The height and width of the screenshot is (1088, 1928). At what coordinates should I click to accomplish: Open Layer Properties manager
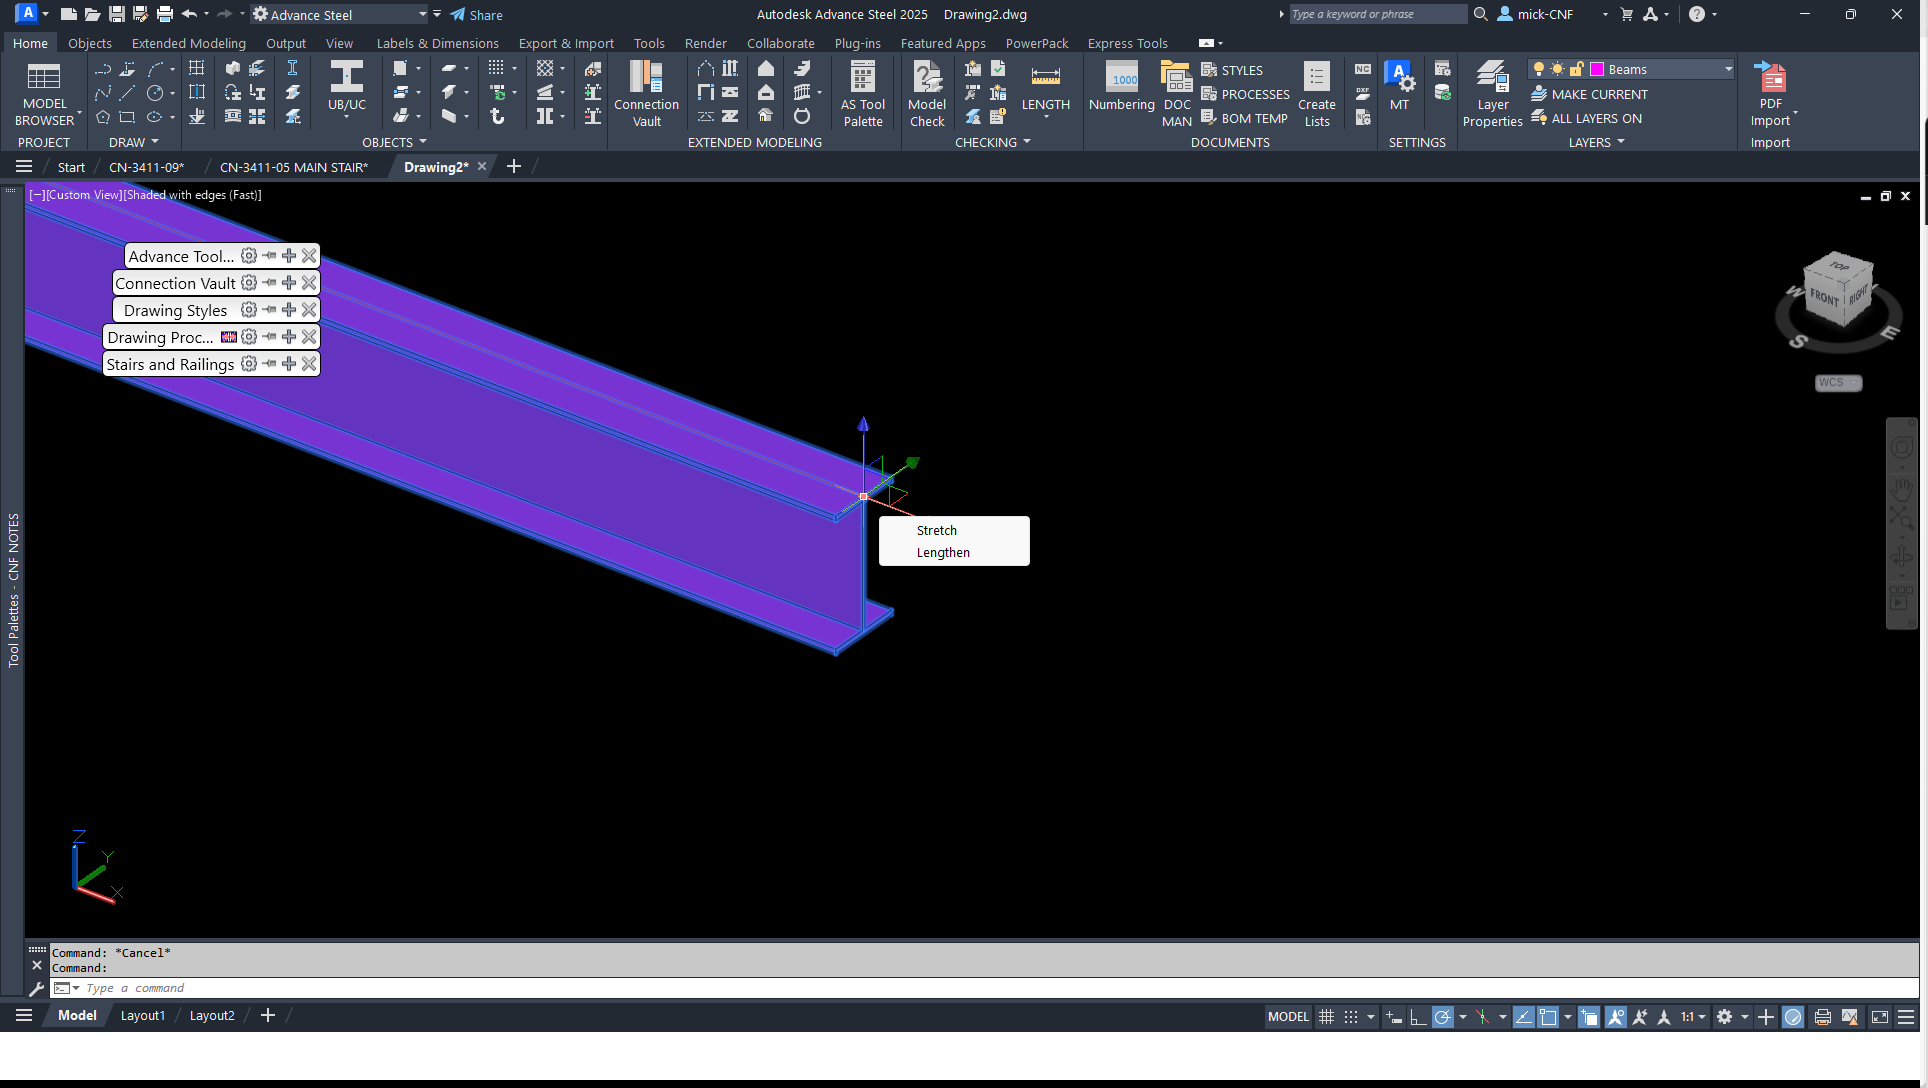[1492, 94]
